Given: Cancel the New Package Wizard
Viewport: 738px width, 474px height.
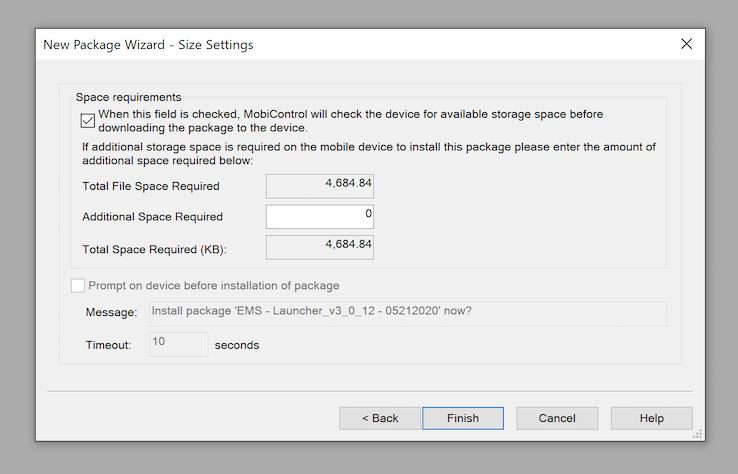Looking at the screenshot, I should [557, 418].
